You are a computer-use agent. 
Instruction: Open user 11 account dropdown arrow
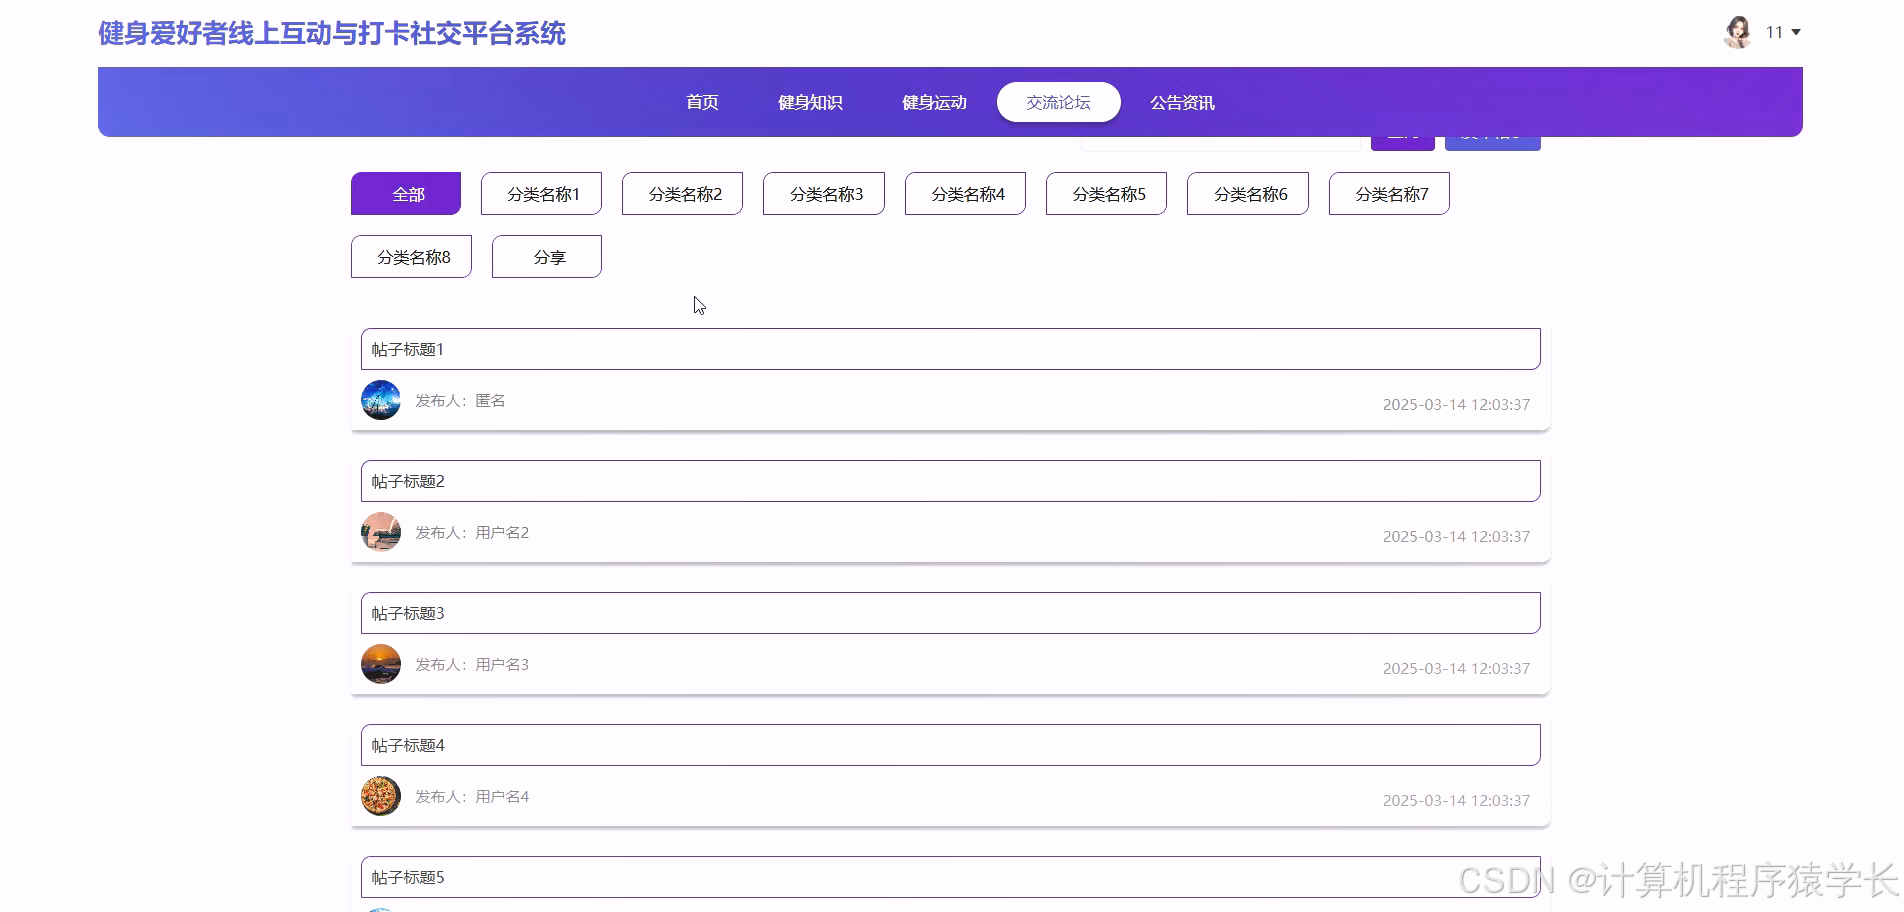click(x=1796, y=32)
